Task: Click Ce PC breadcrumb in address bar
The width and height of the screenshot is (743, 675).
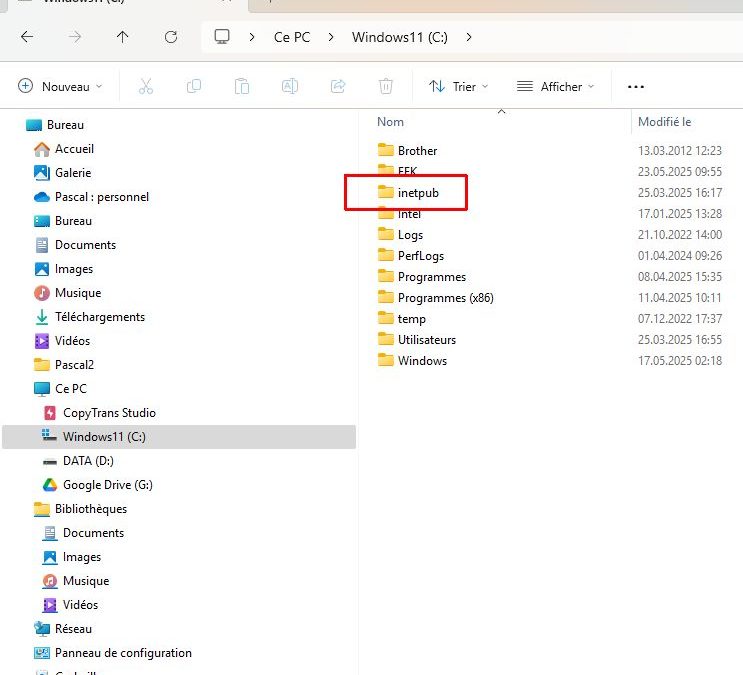Action: pos(292,37)
